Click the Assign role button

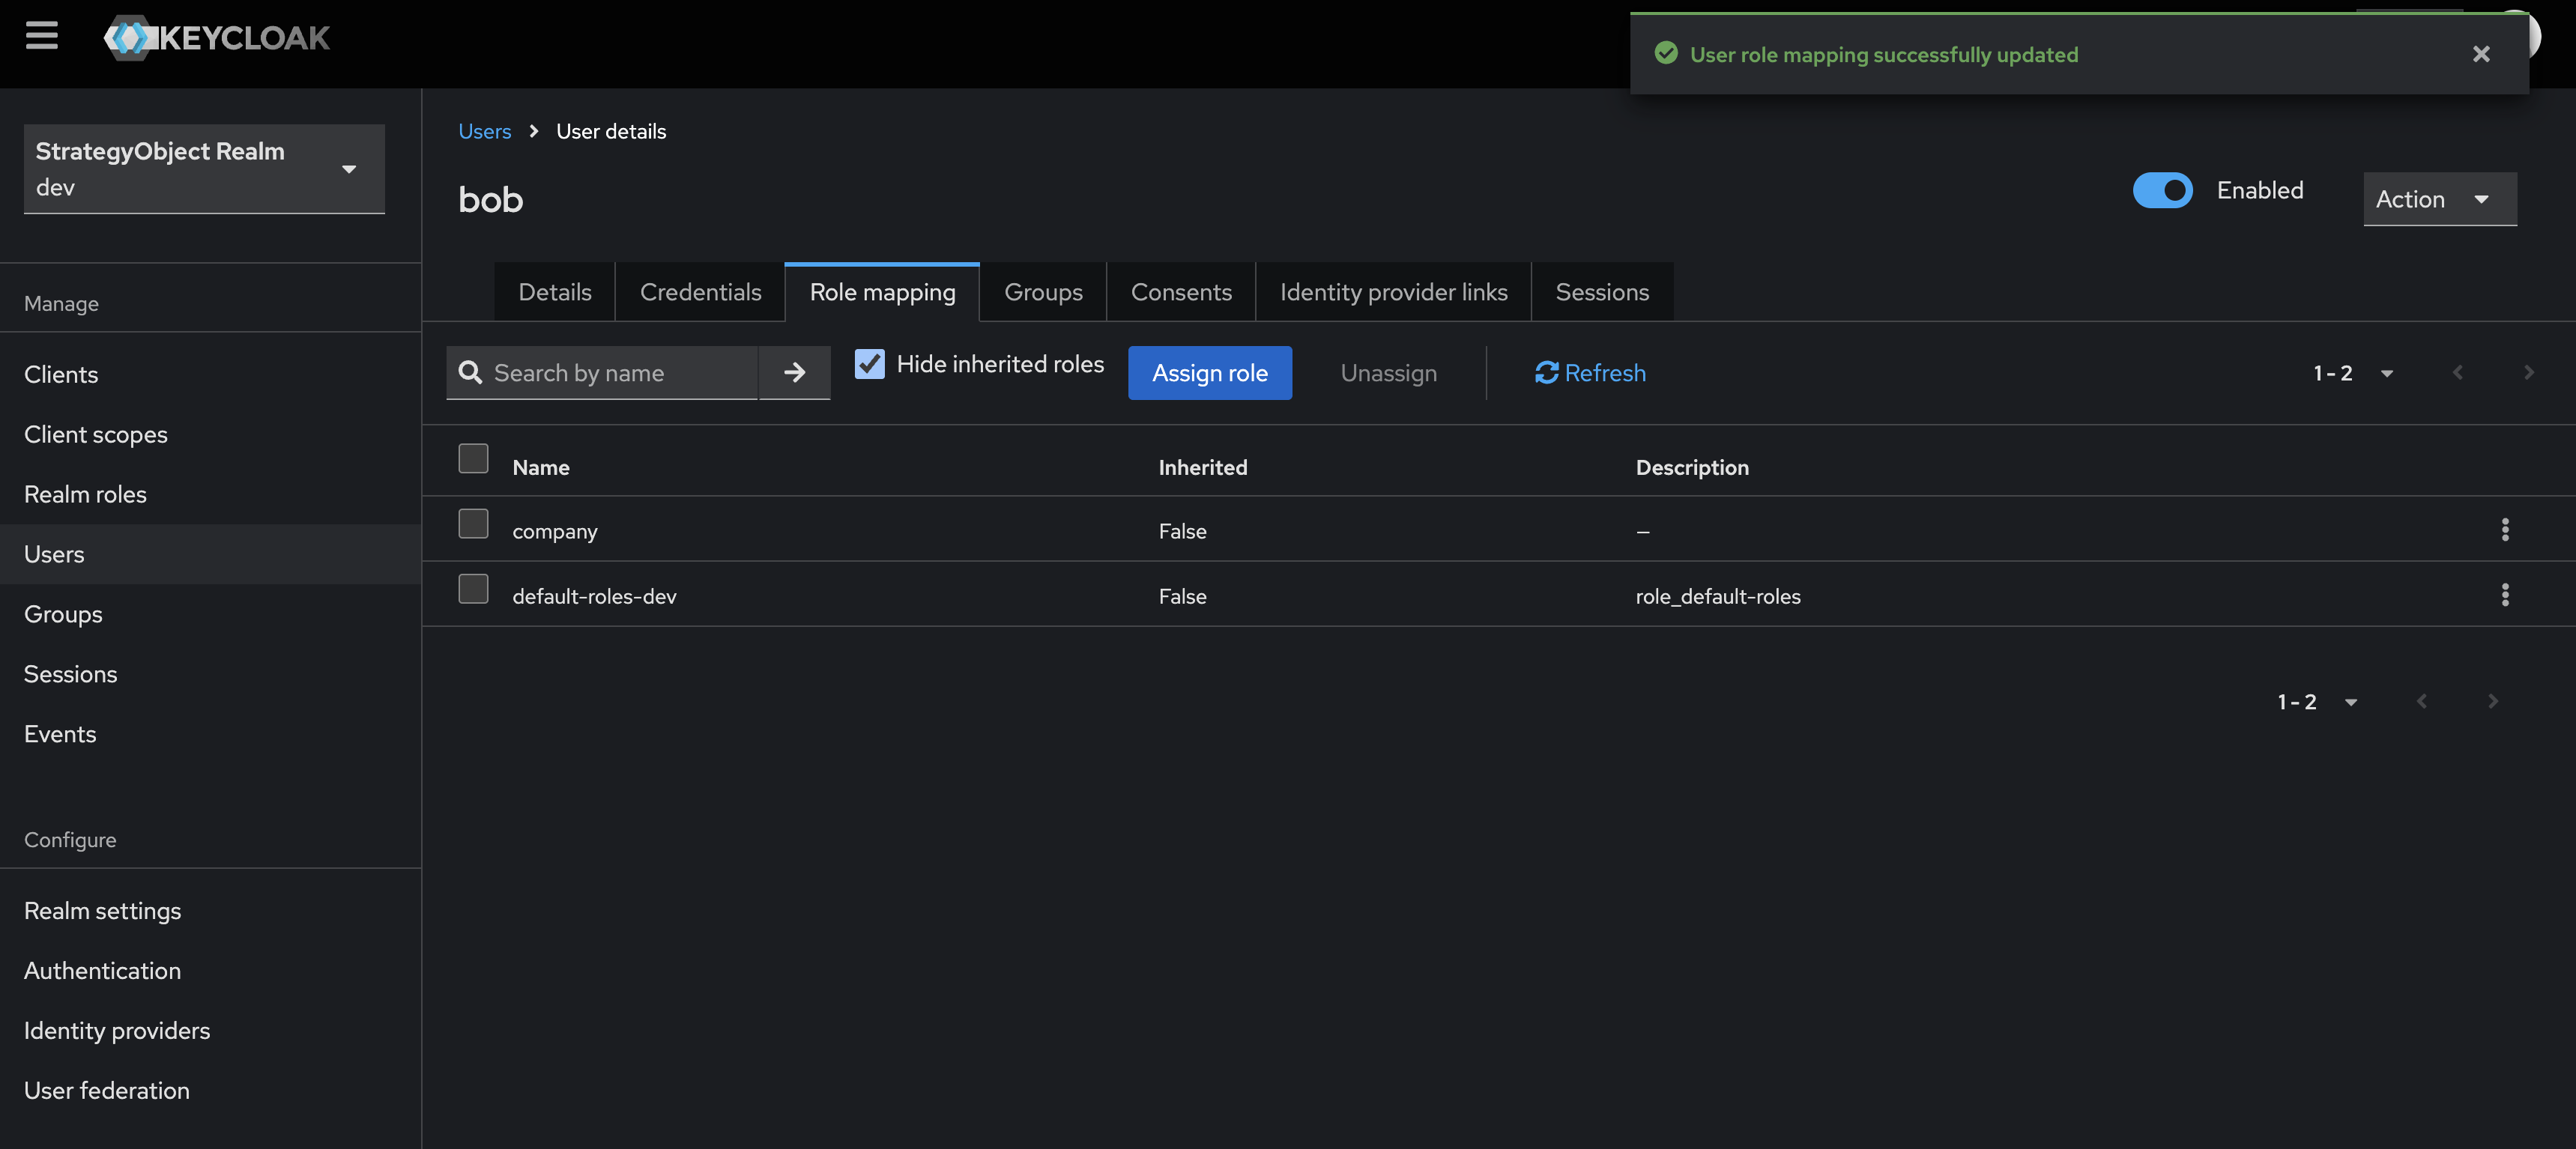(x=1209, y=373)
